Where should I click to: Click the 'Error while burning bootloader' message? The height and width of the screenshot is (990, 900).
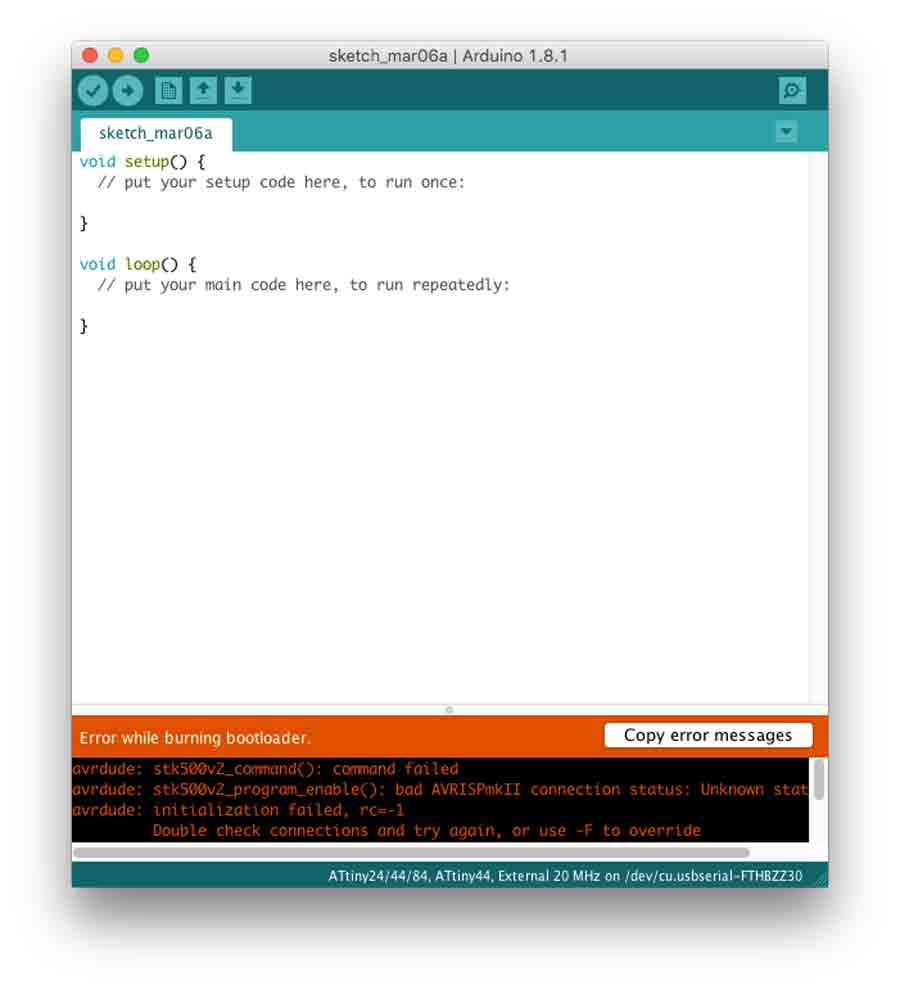coord(195,738)
